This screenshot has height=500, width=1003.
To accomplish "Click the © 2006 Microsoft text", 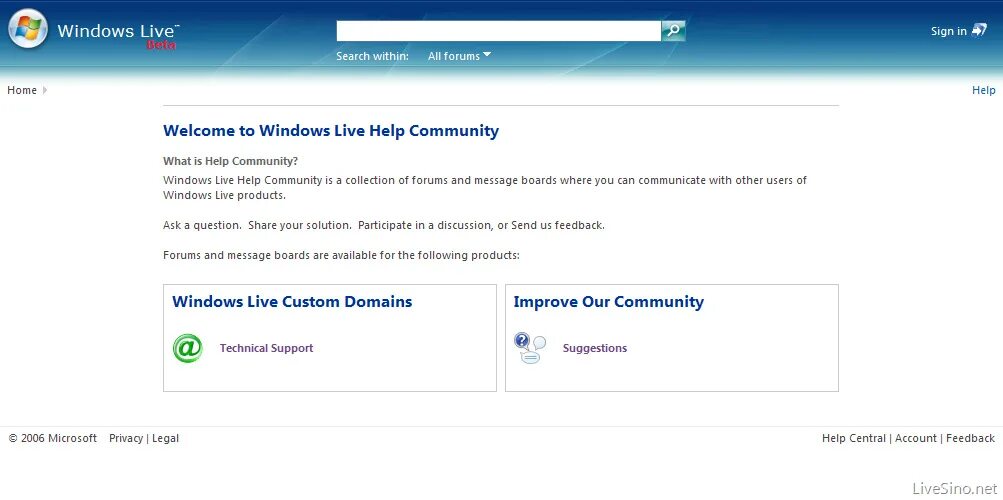I will pyautogui.click(x=52, y=438).
